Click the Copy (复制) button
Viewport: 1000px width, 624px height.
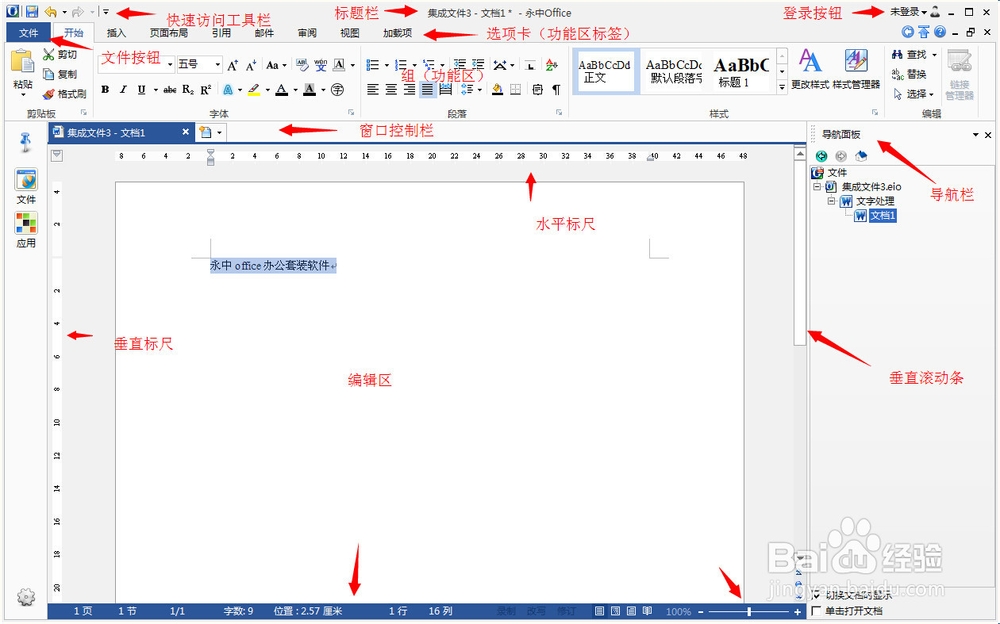60,74
